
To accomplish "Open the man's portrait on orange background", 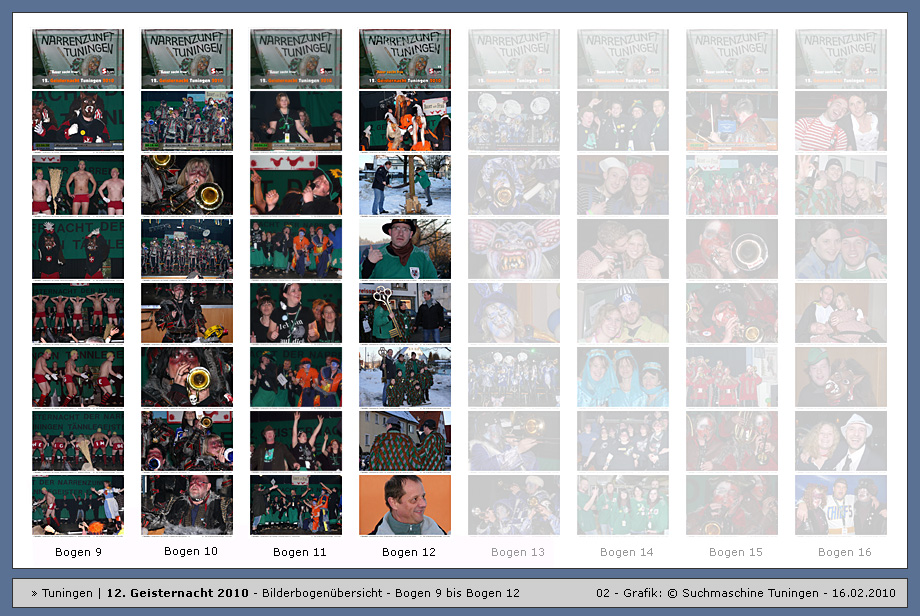I will pos(404,505).
